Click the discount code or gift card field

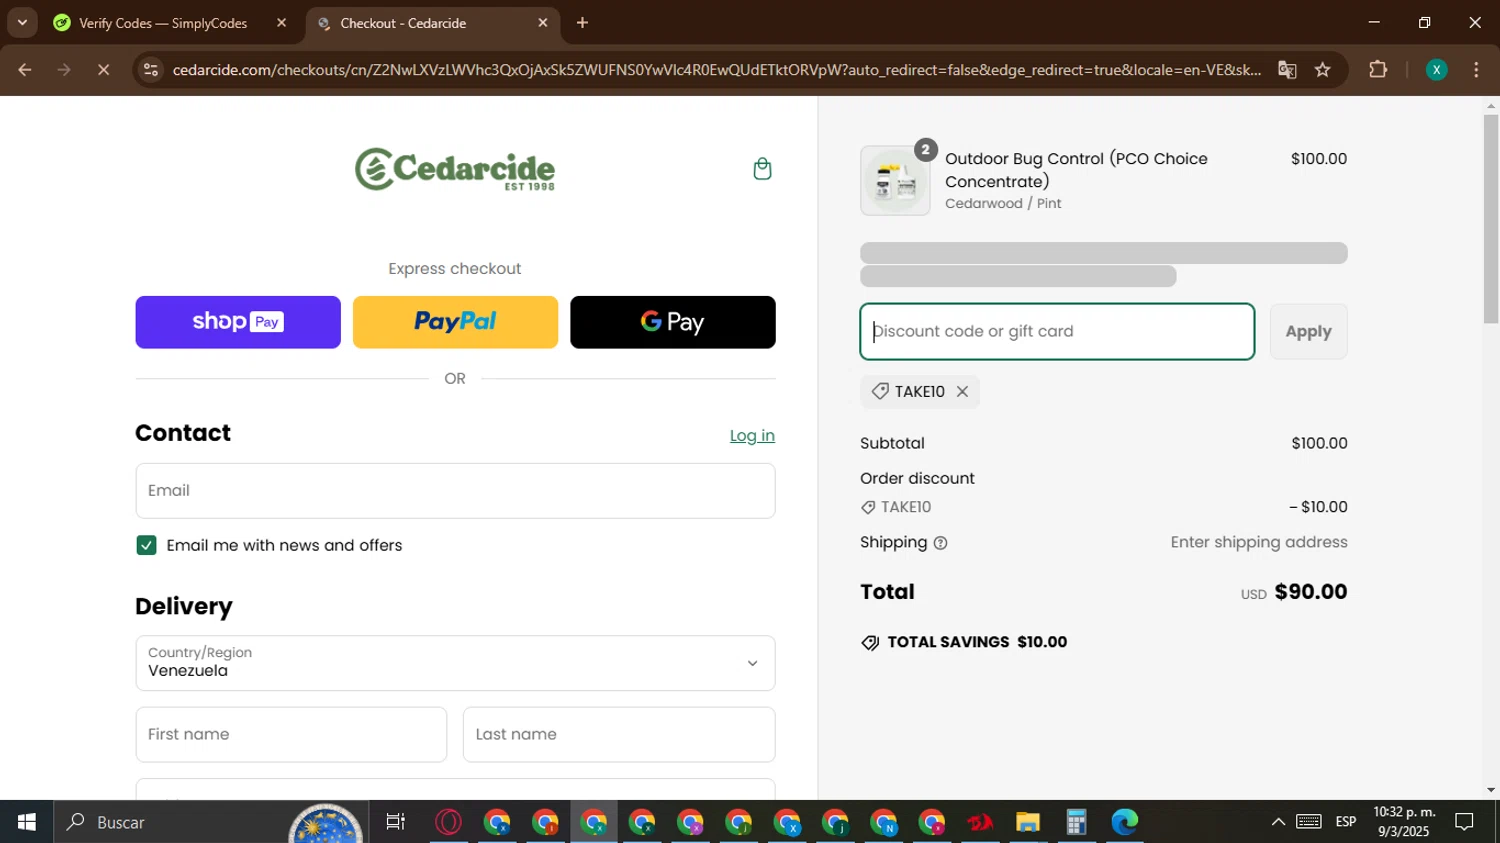pos(1057,332)
